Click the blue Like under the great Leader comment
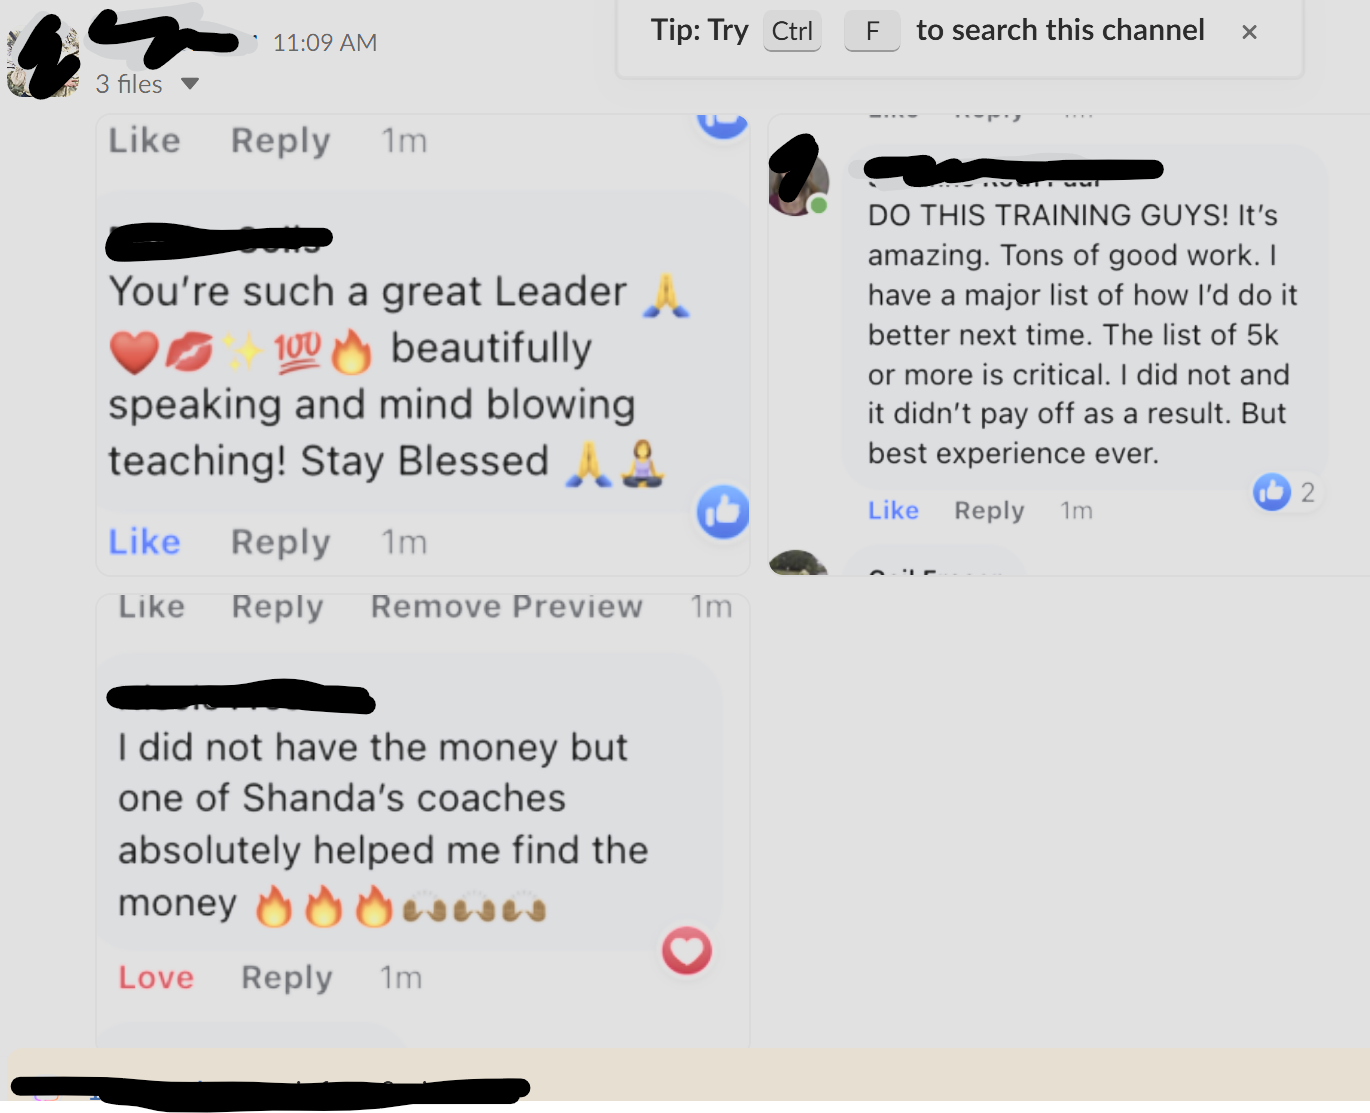Image resolution: width=1370 pixels, height=1113 pixels. 145,542
